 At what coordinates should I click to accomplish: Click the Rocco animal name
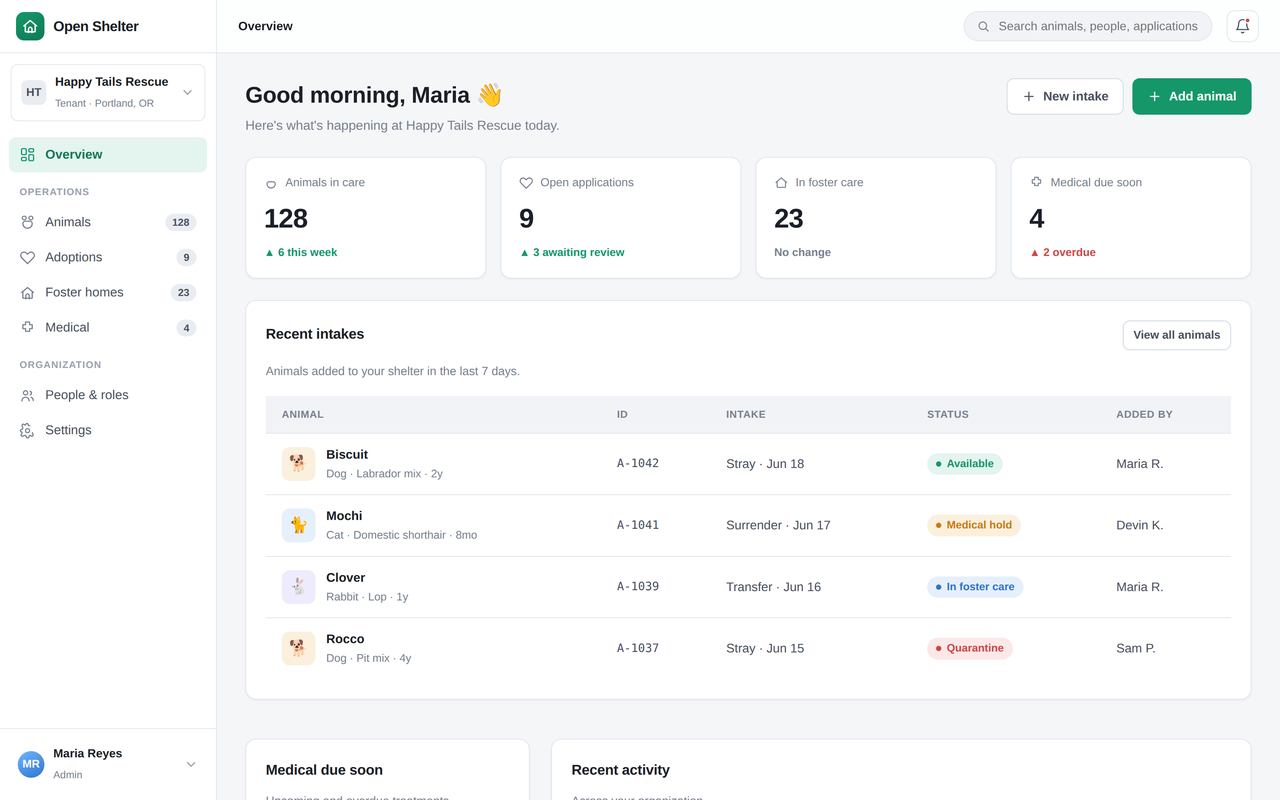click(x=345, y=639)
